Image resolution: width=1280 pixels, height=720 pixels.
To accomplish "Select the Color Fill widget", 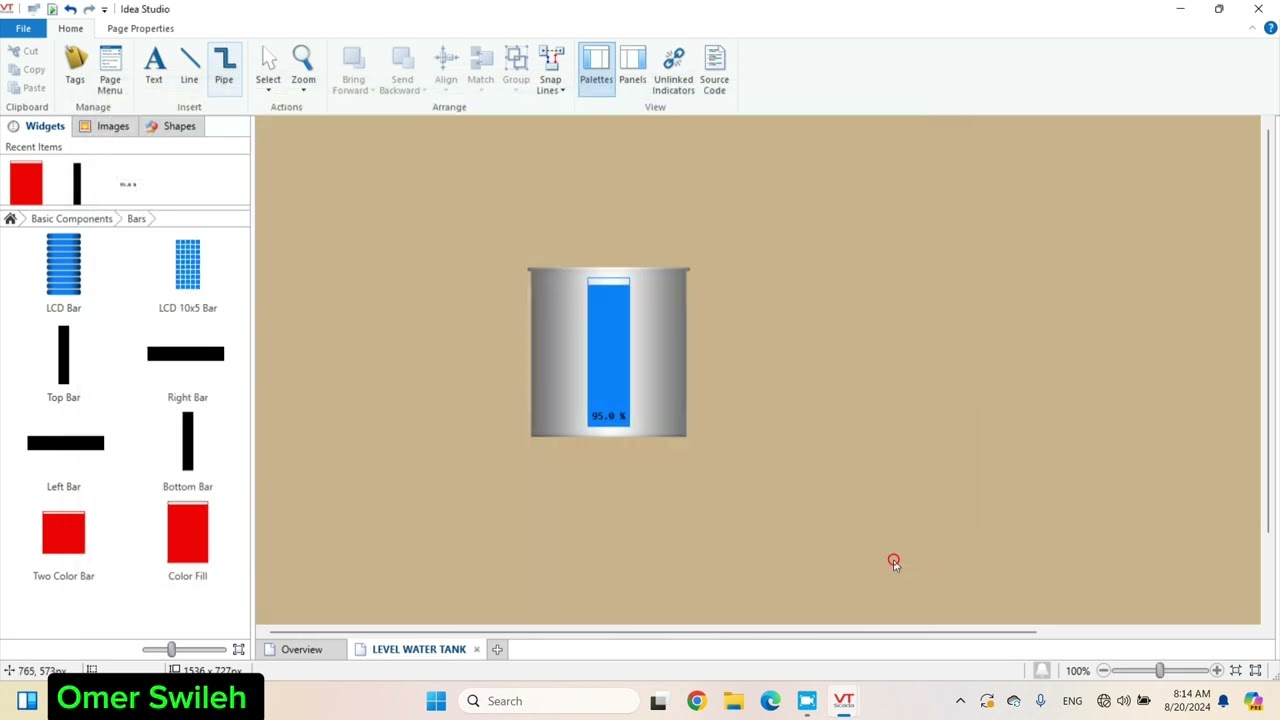I will (187, 542).
